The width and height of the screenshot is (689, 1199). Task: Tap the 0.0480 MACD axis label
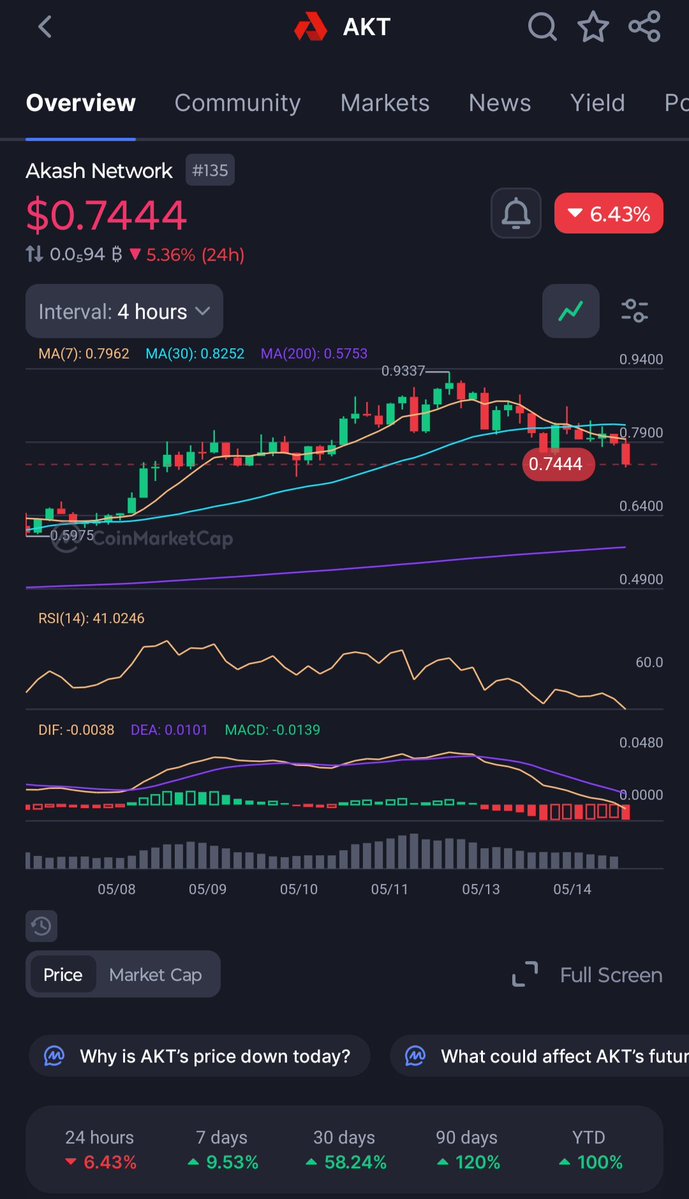click(x=641, y=742)
